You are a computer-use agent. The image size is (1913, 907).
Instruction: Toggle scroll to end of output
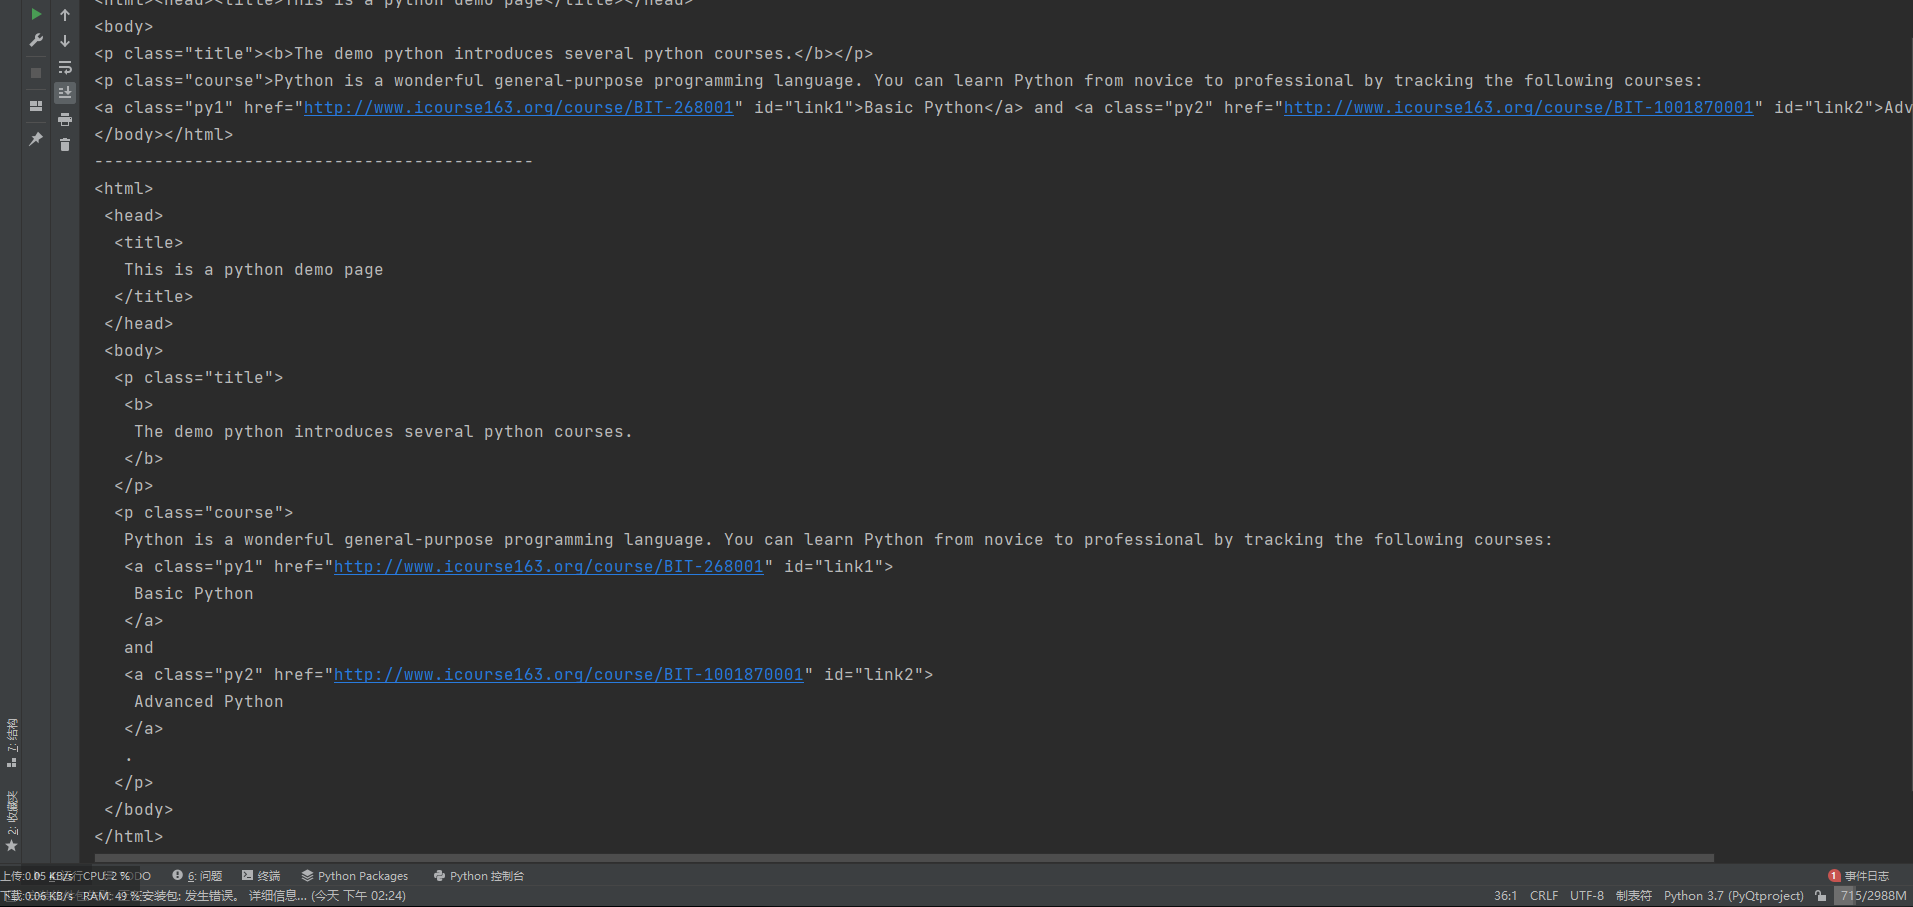[65, 93]
